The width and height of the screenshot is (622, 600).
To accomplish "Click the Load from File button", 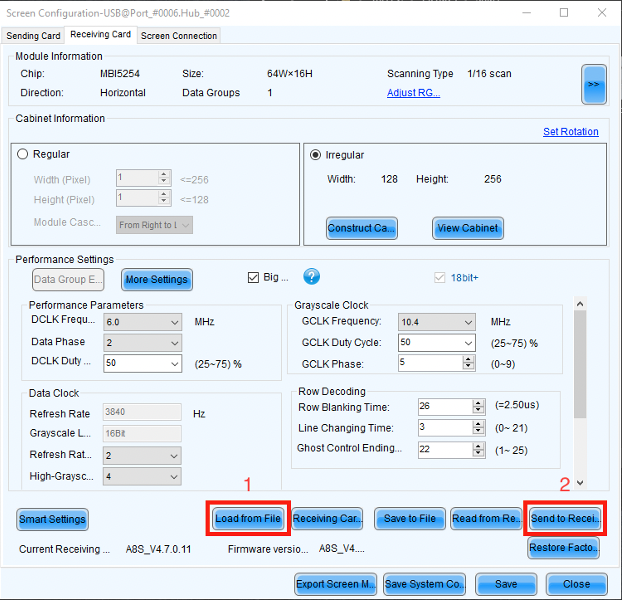I will pyautogui.click(x=248, y=518).
